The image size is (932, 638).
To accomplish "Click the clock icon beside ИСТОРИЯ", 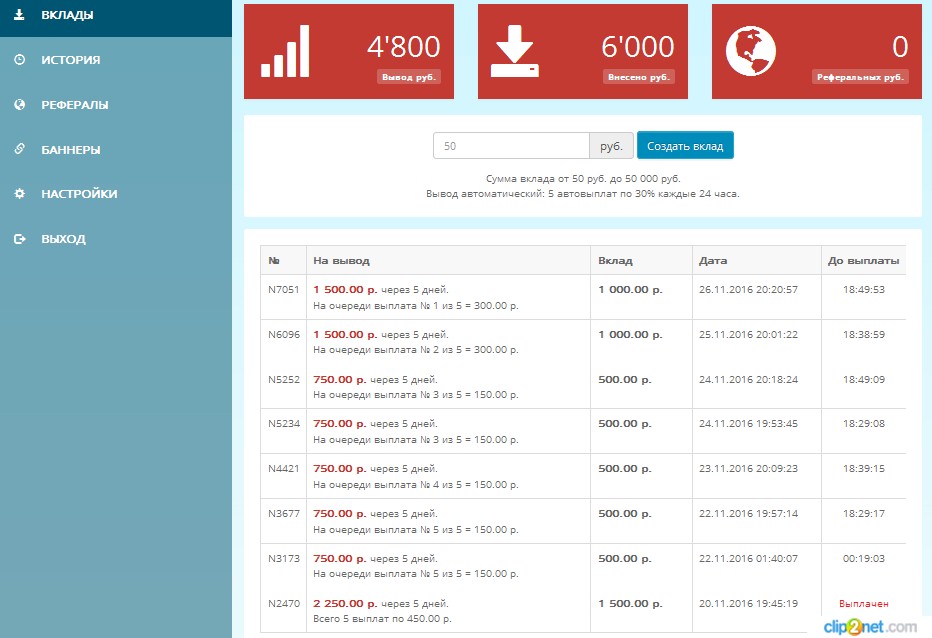I will [x=20, y=59].
